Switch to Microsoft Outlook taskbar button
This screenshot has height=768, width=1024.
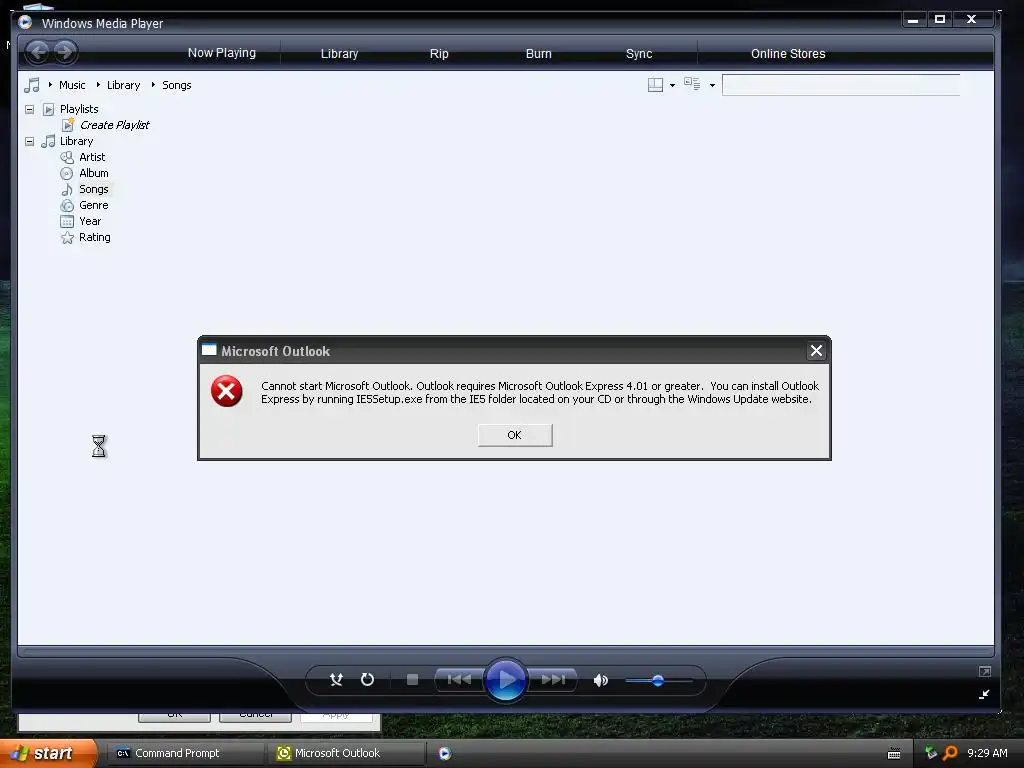[346, 753]
